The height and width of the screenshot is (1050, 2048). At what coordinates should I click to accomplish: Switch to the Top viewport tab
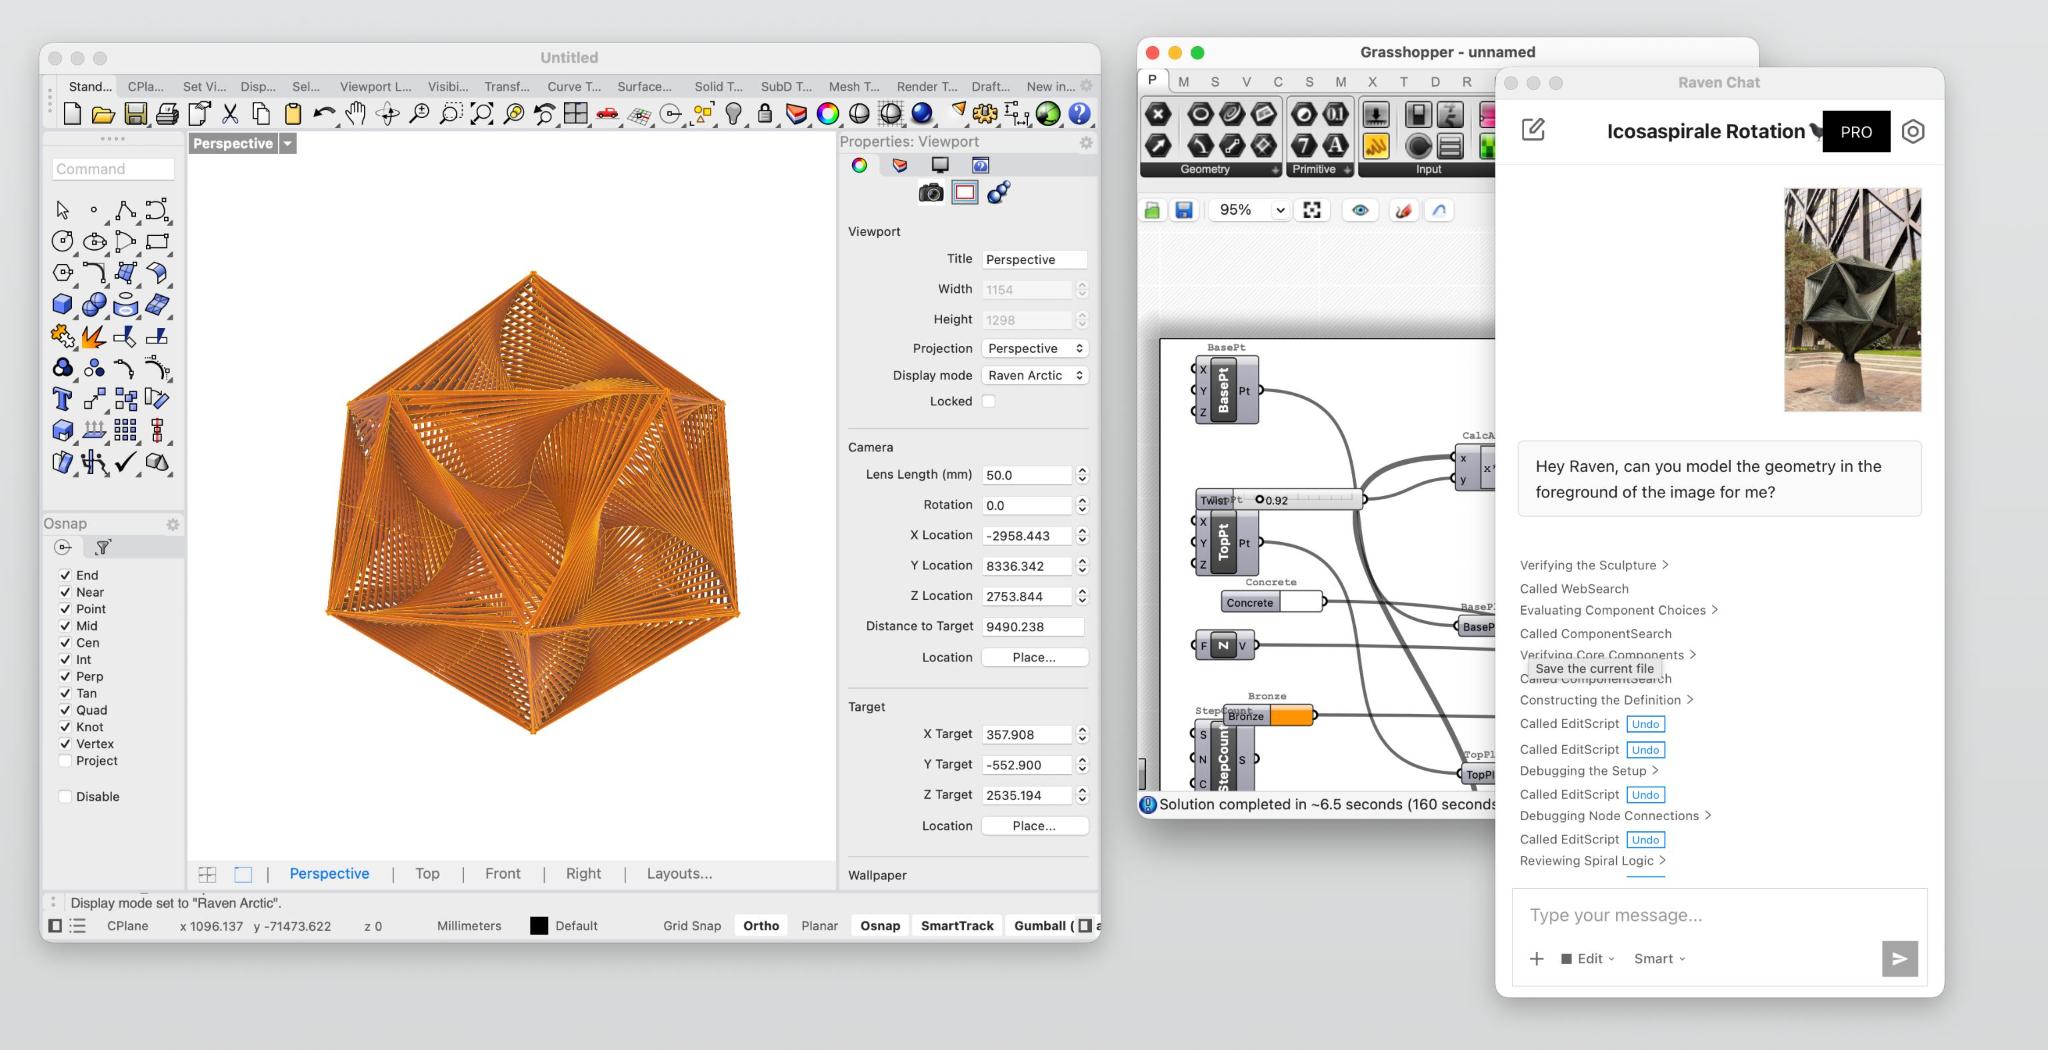(428, 874)
